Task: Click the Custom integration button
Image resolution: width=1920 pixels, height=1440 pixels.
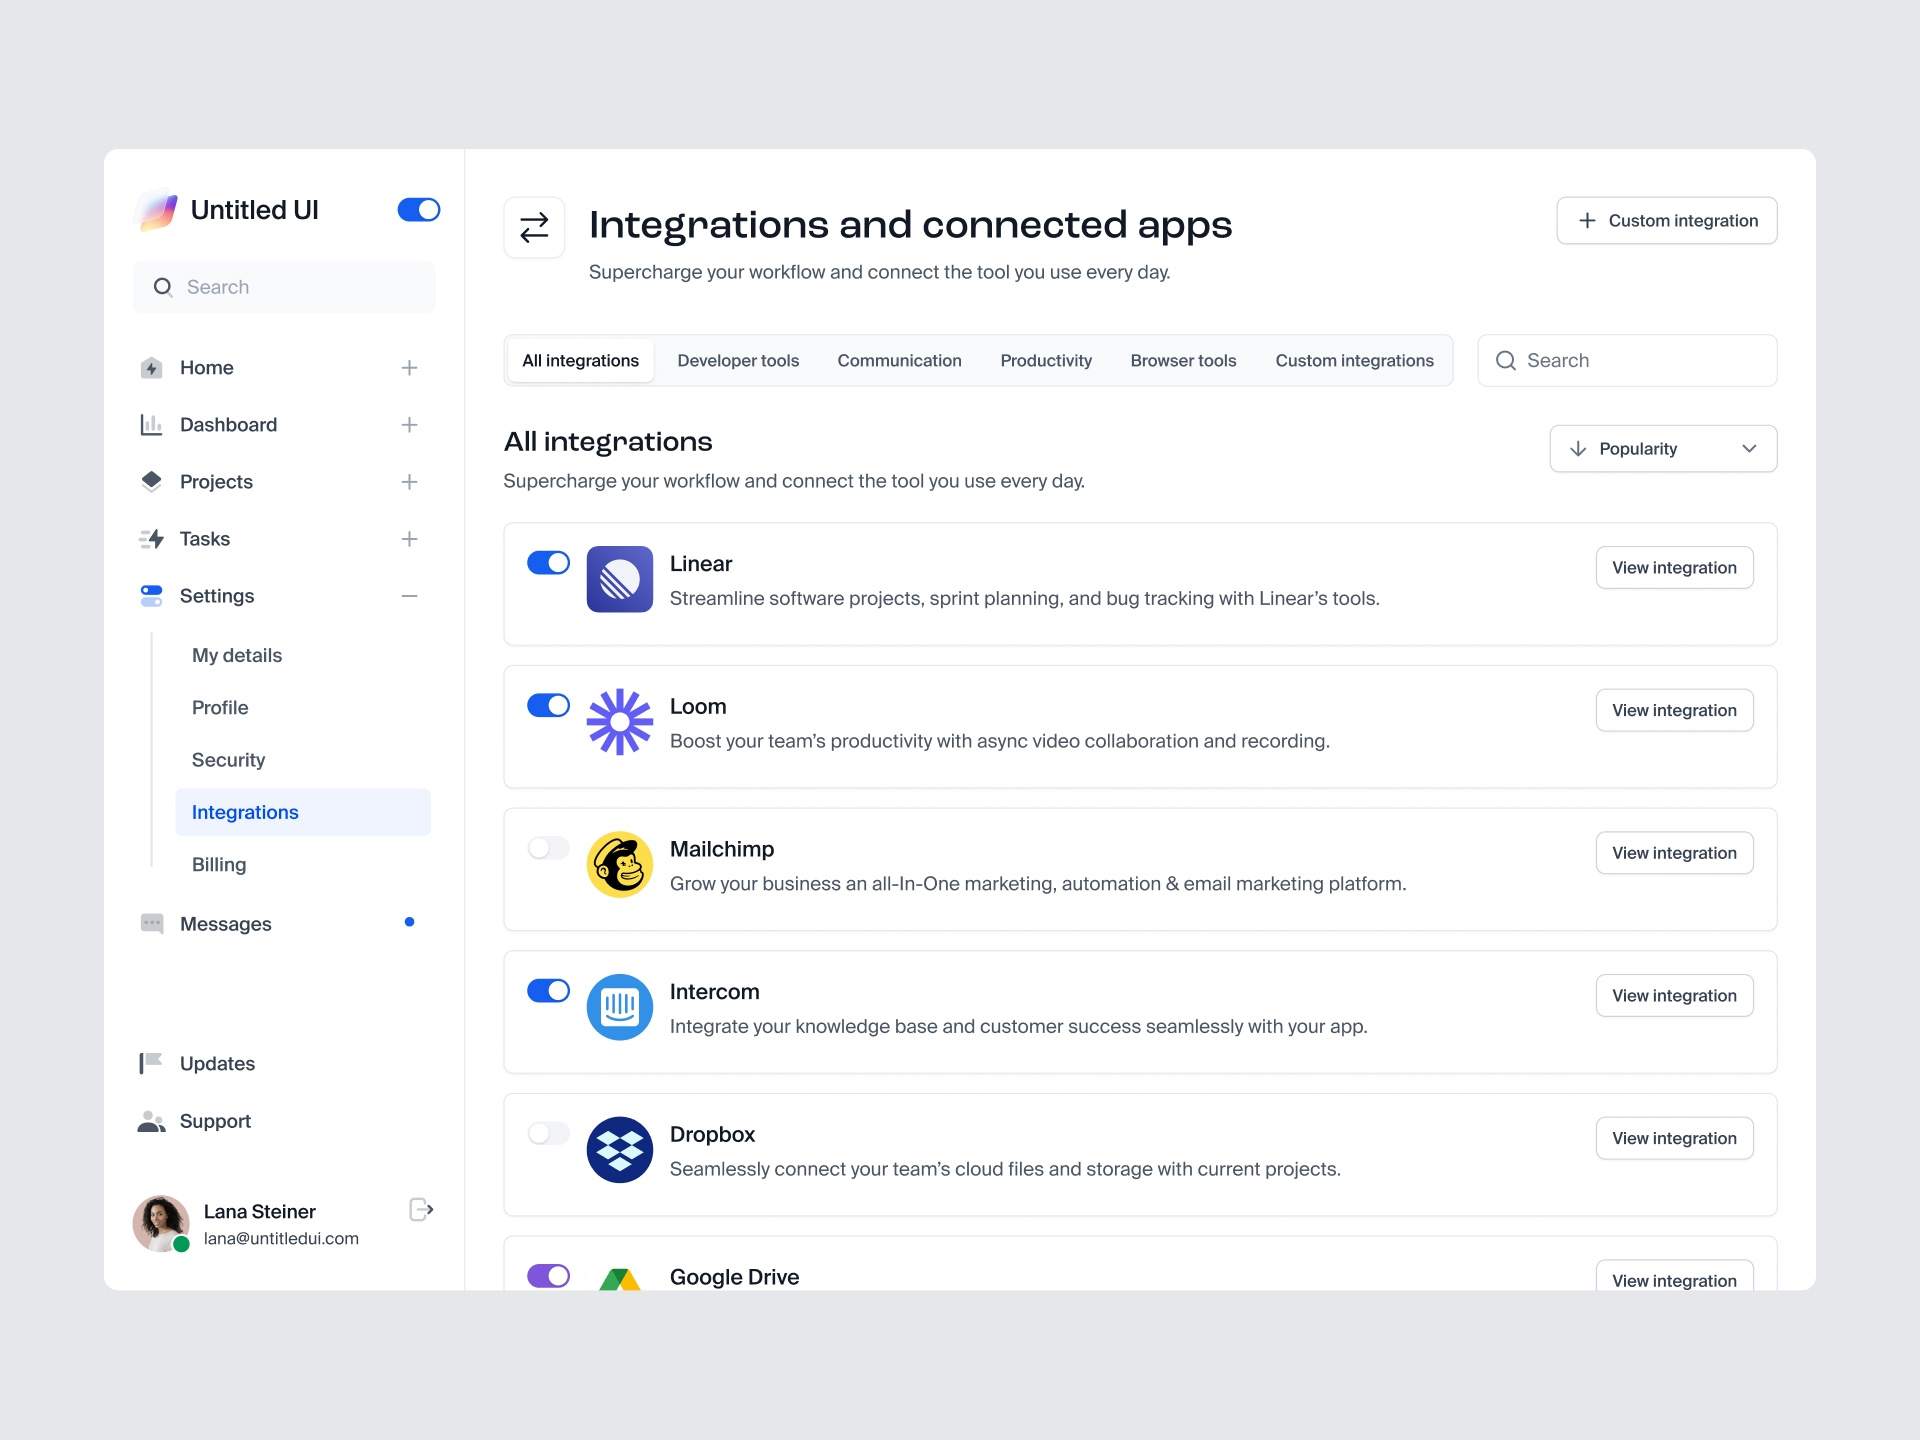Action: tap(1666, 220)
